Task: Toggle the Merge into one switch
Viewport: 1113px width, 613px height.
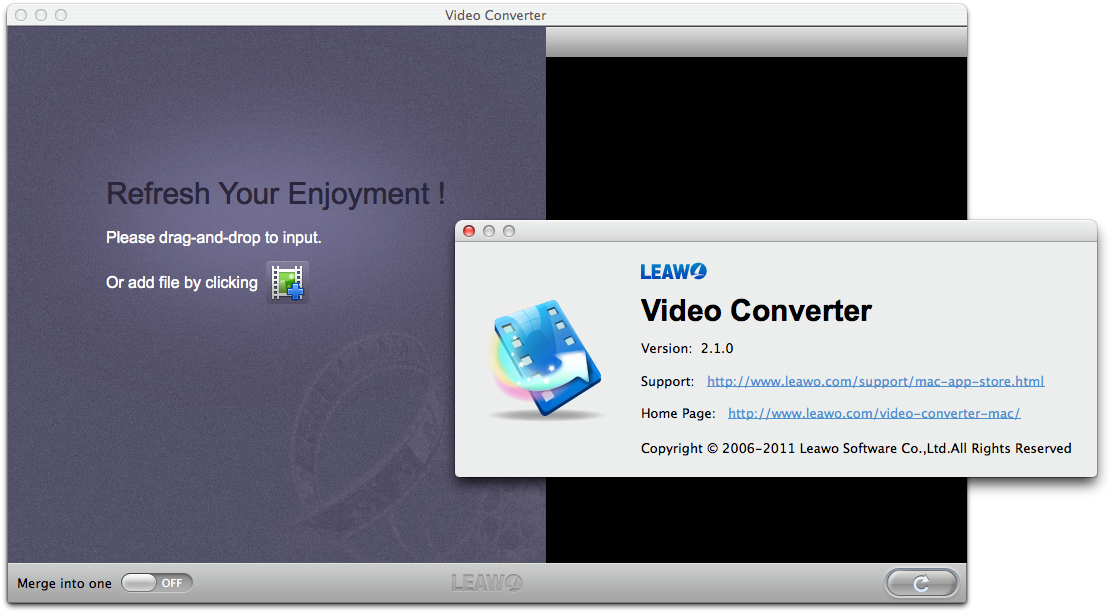Action: tap(157, 583)
